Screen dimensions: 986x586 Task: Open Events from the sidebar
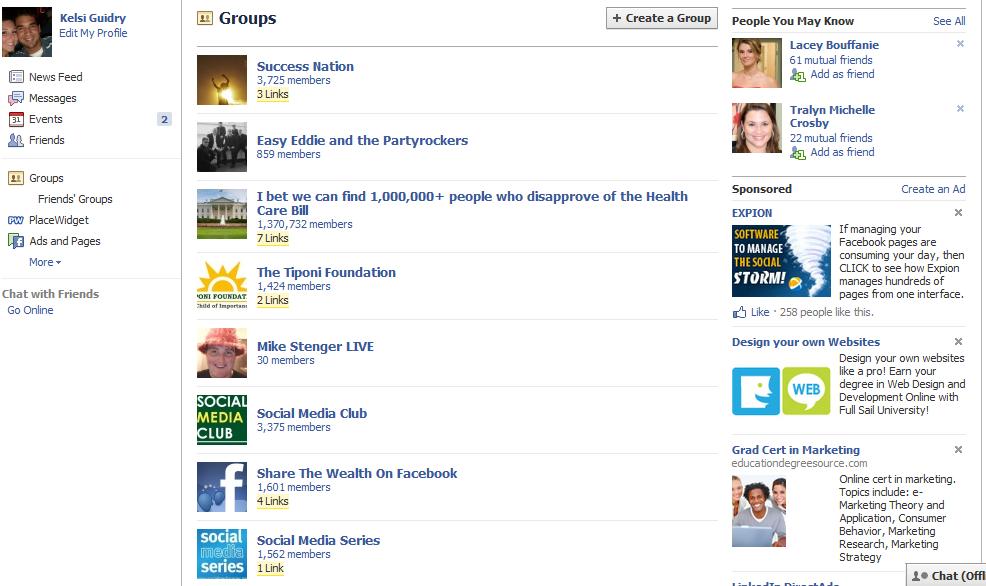(46, 118)
